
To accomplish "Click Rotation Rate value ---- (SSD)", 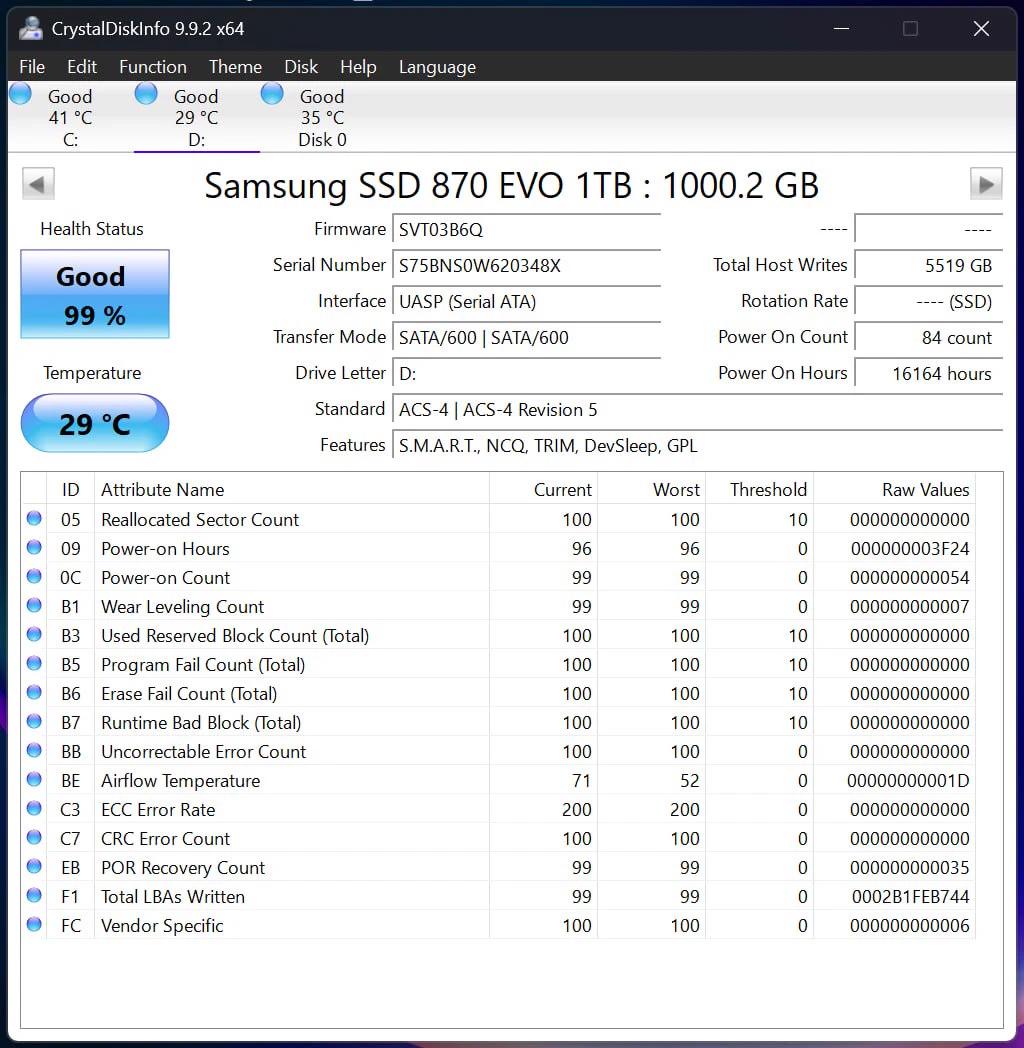I will tap(929, 301).
